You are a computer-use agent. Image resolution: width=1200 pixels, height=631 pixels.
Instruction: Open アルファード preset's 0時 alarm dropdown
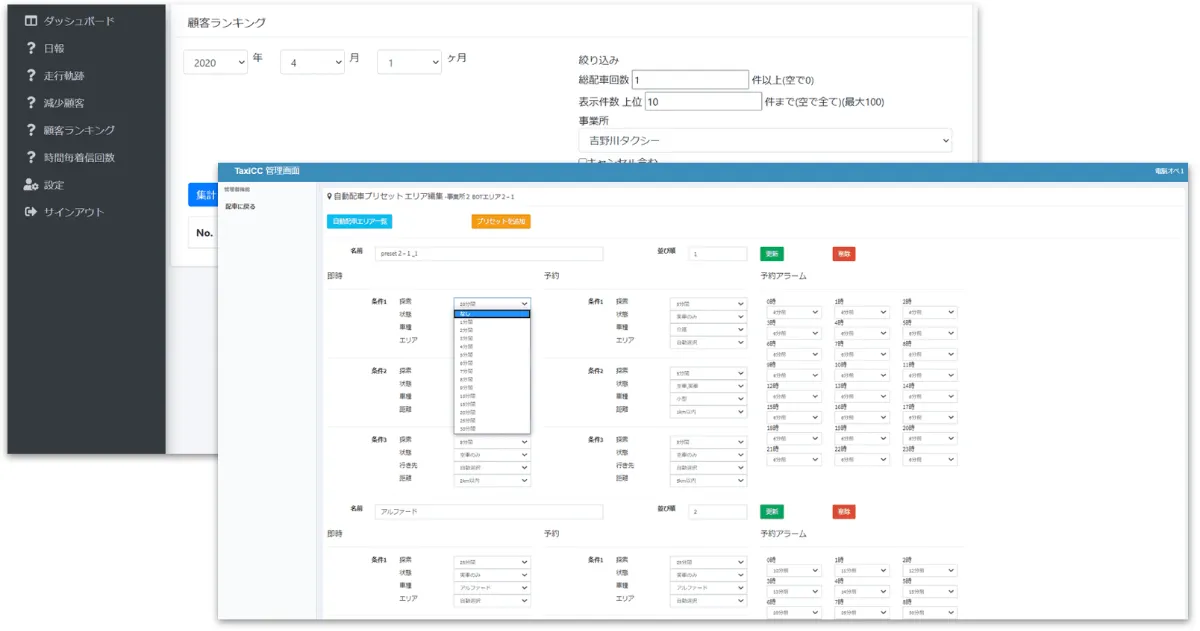point(794,570)
